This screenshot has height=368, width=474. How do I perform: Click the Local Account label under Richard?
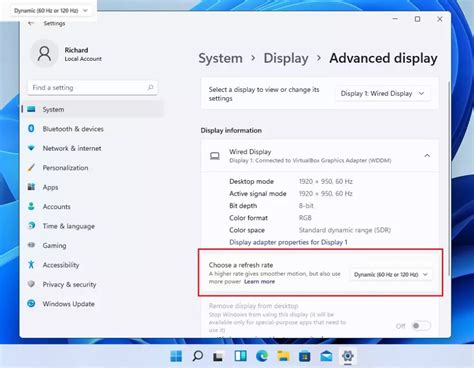(x=83, y=59)
